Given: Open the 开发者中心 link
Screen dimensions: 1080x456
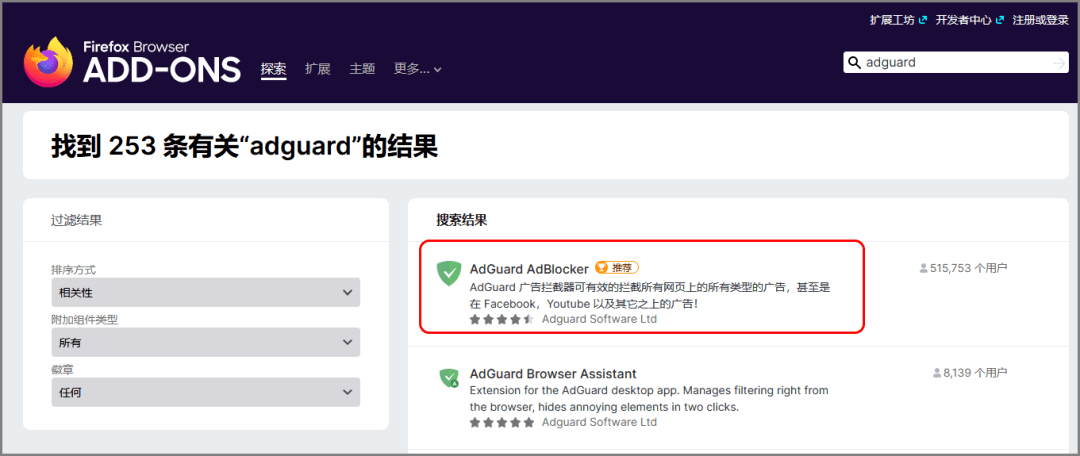Looking at the screenshot, I should click(969, 20).
